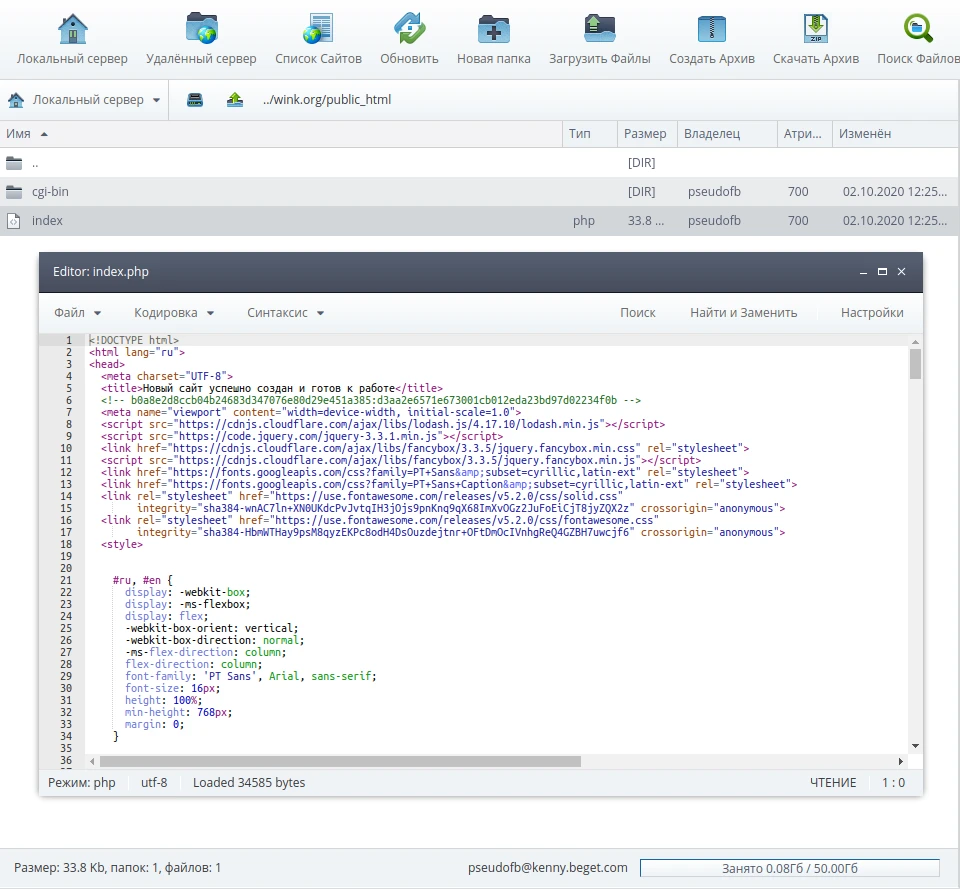This screenshot has height=889, width=960.
Task: Open Поиск Файлов file search
Action: [x=917, y=29]
